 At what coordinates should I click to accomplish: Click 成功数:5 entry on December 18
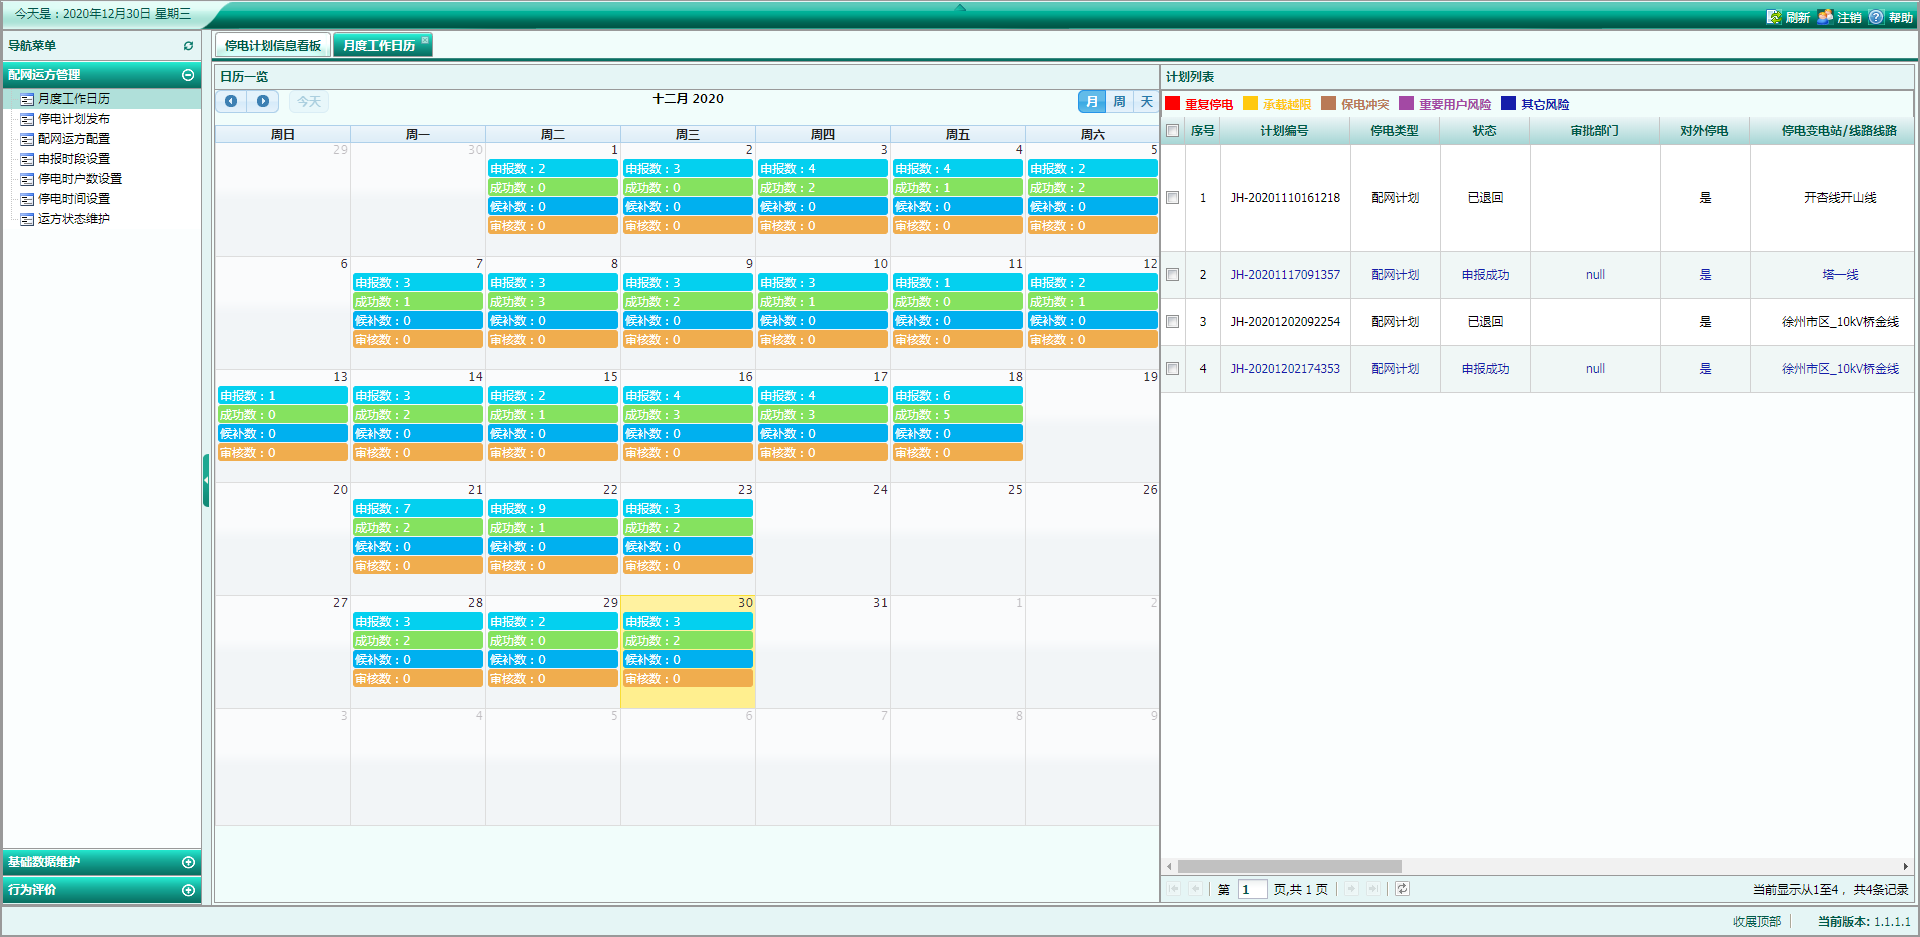[957, 415]
